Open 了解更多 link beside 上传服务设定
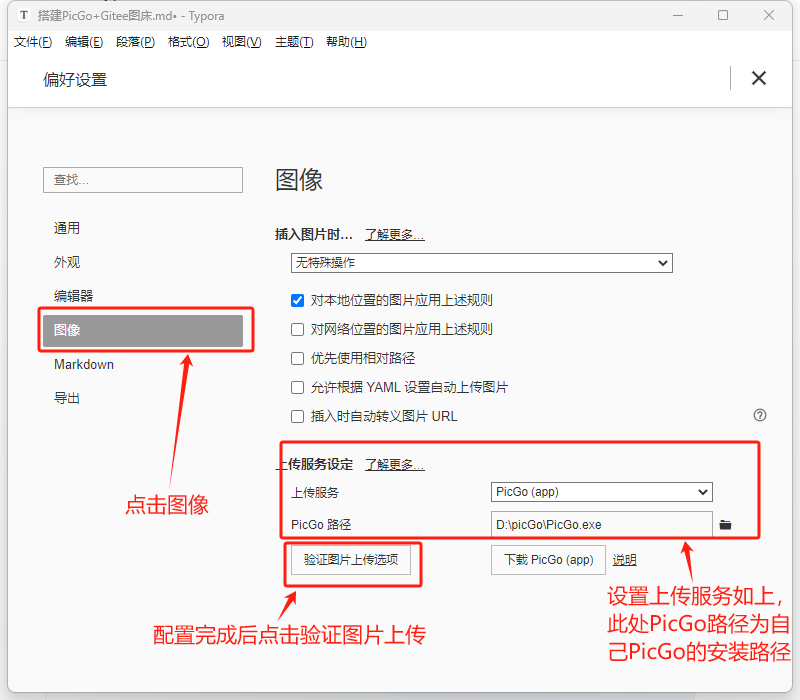Image resolution: width=800 pixels, height=700 pixels. coord(395,465)
